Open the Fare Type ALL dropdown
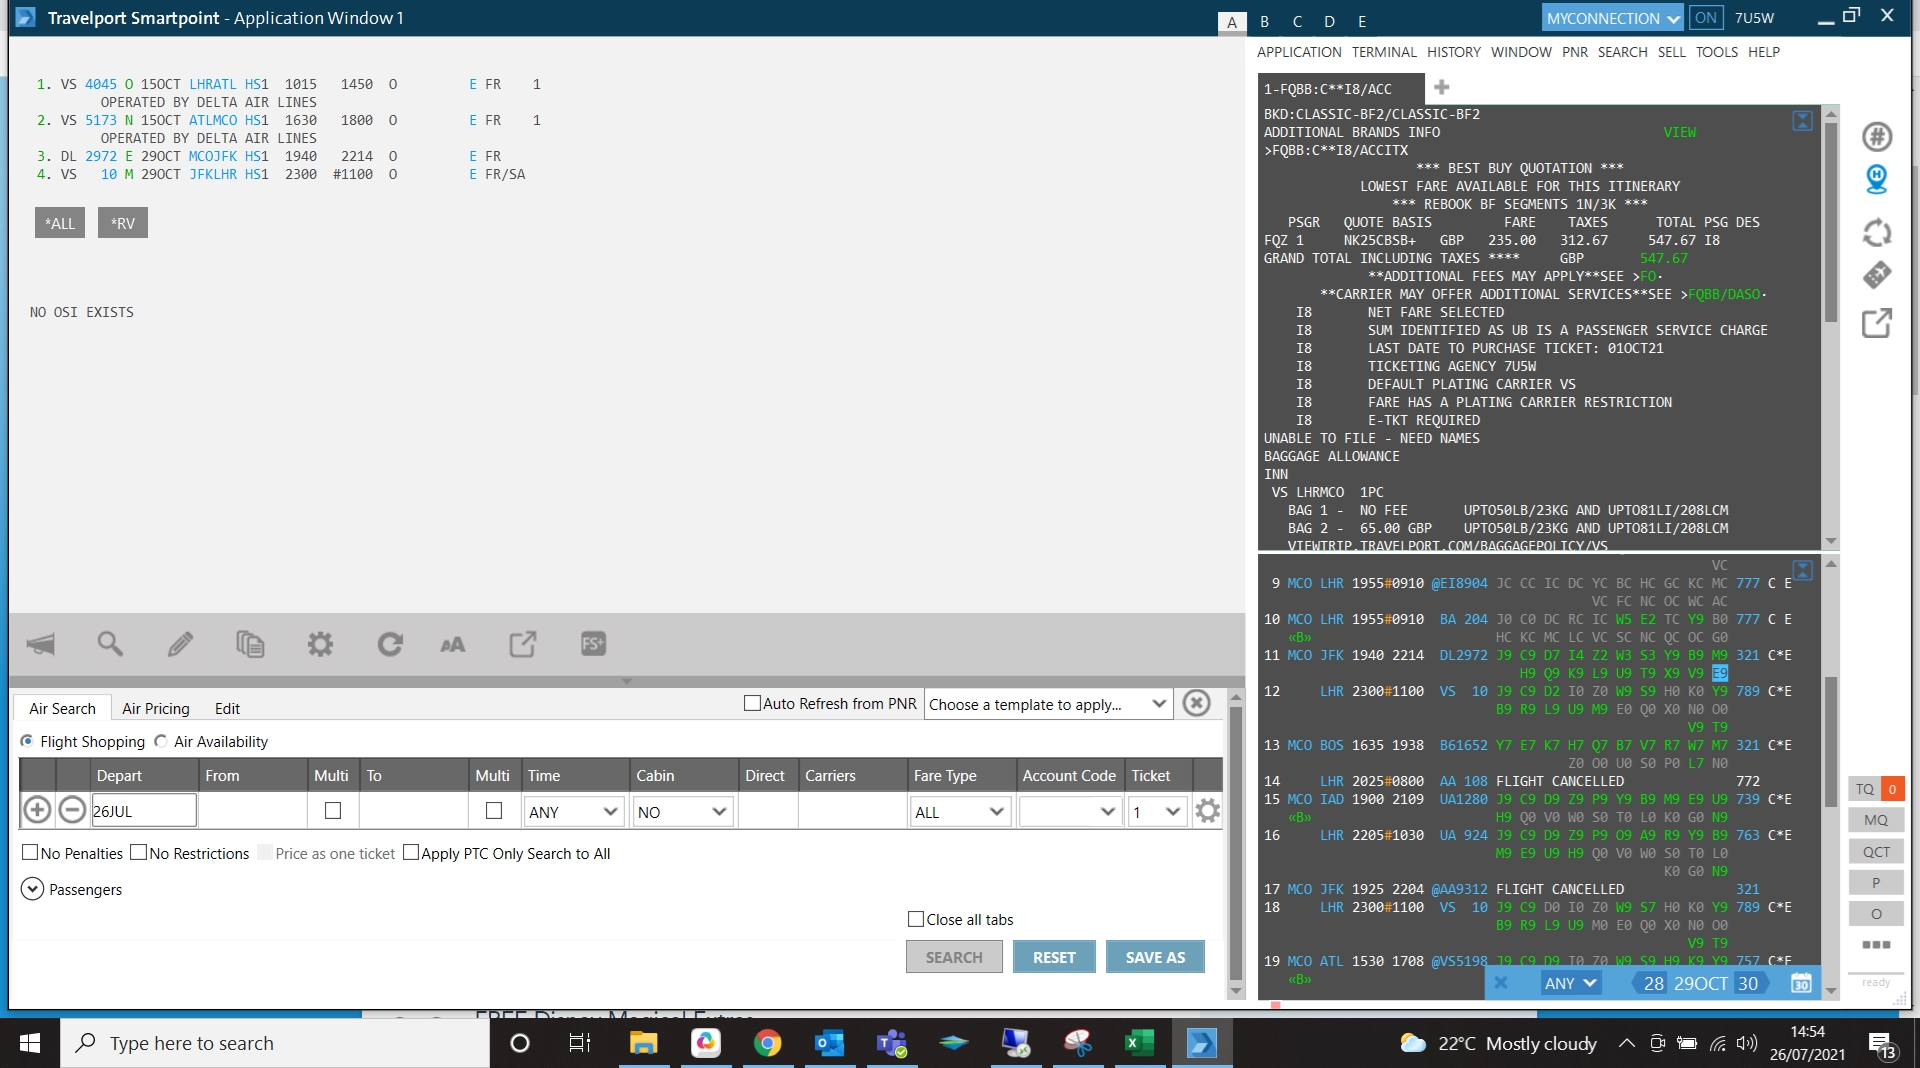The image size is (1920, 1068). pos(960,811)
